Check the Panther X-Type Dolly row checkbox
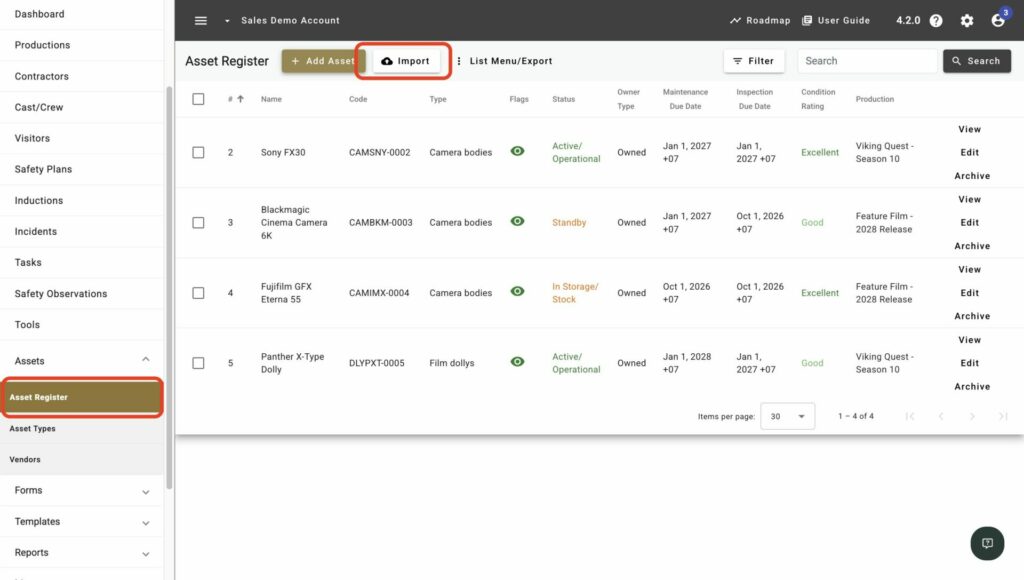Viewport: 1024px width, 580px height. click(x=198, y=363)
